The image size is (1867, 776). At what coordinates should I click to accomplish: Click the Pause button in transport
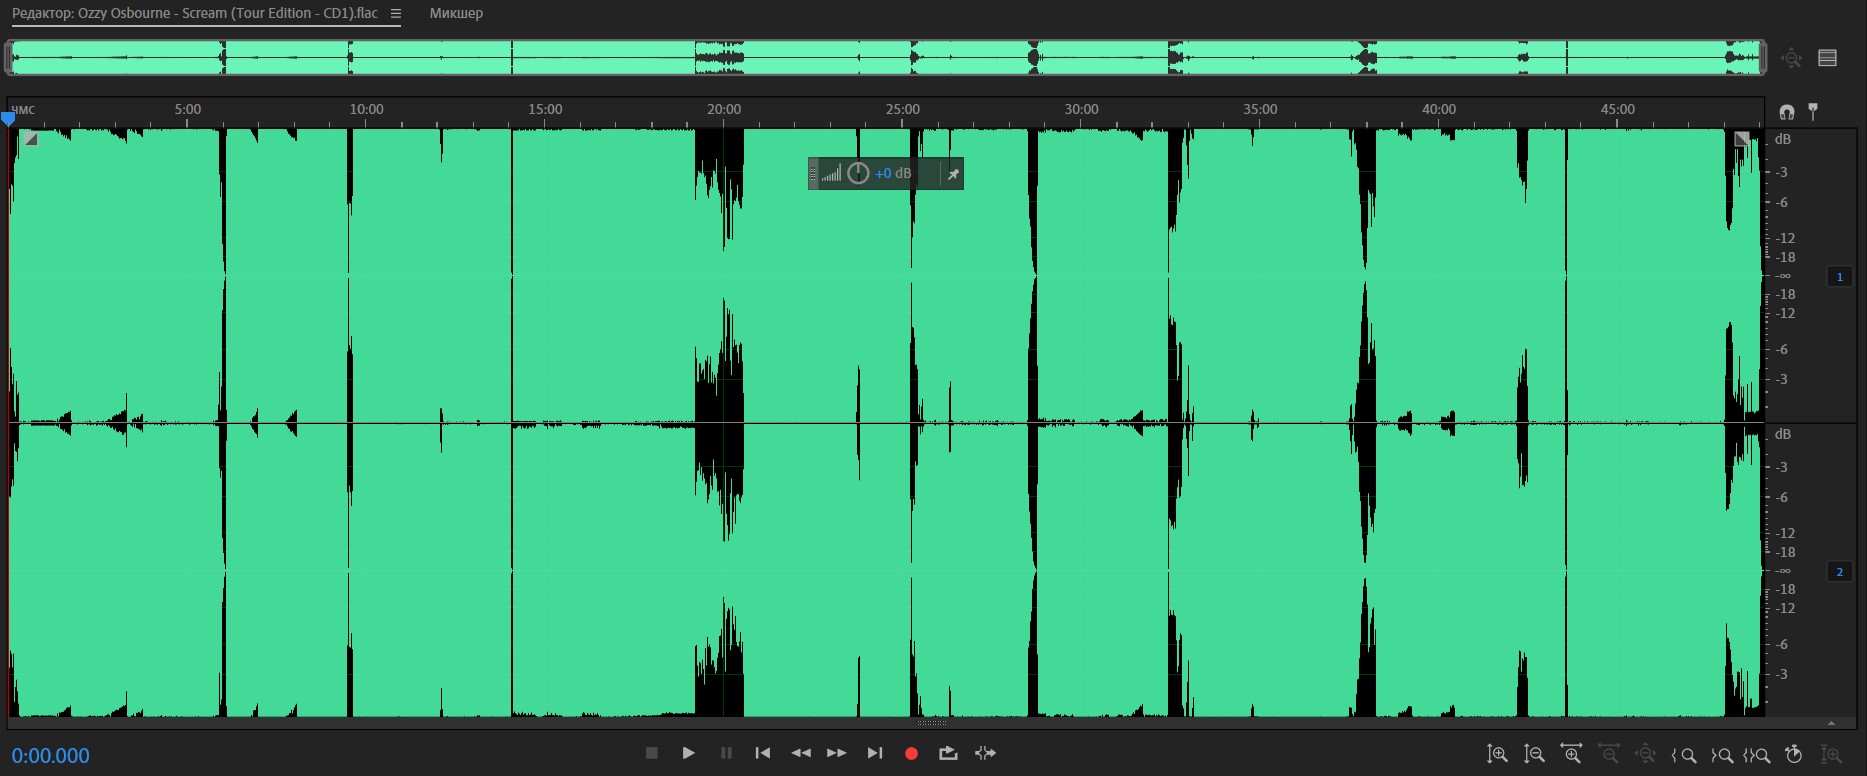(726, 753)
